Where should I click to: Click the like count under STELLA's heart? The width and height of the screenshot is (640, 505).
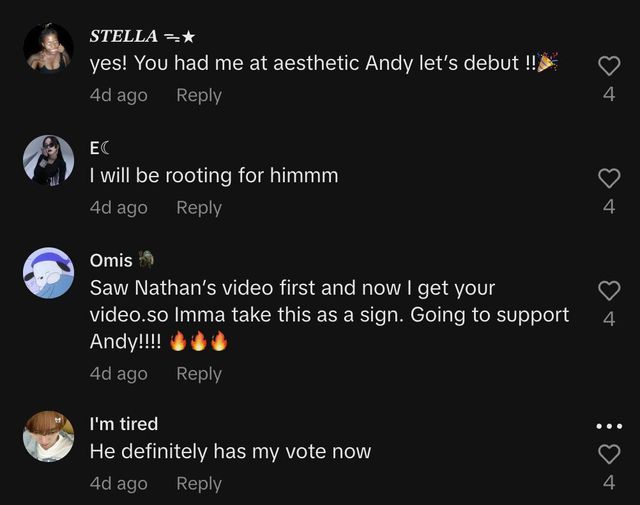[609, 96]
